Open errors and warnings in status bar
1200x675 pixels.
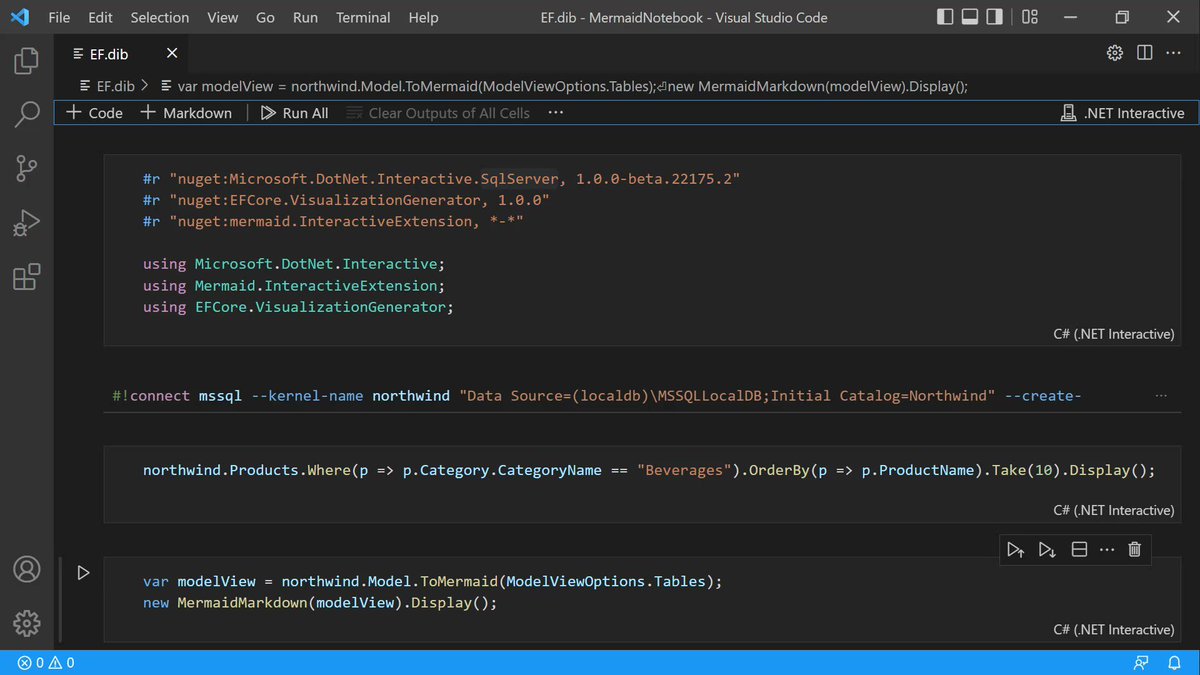[45, 662]
